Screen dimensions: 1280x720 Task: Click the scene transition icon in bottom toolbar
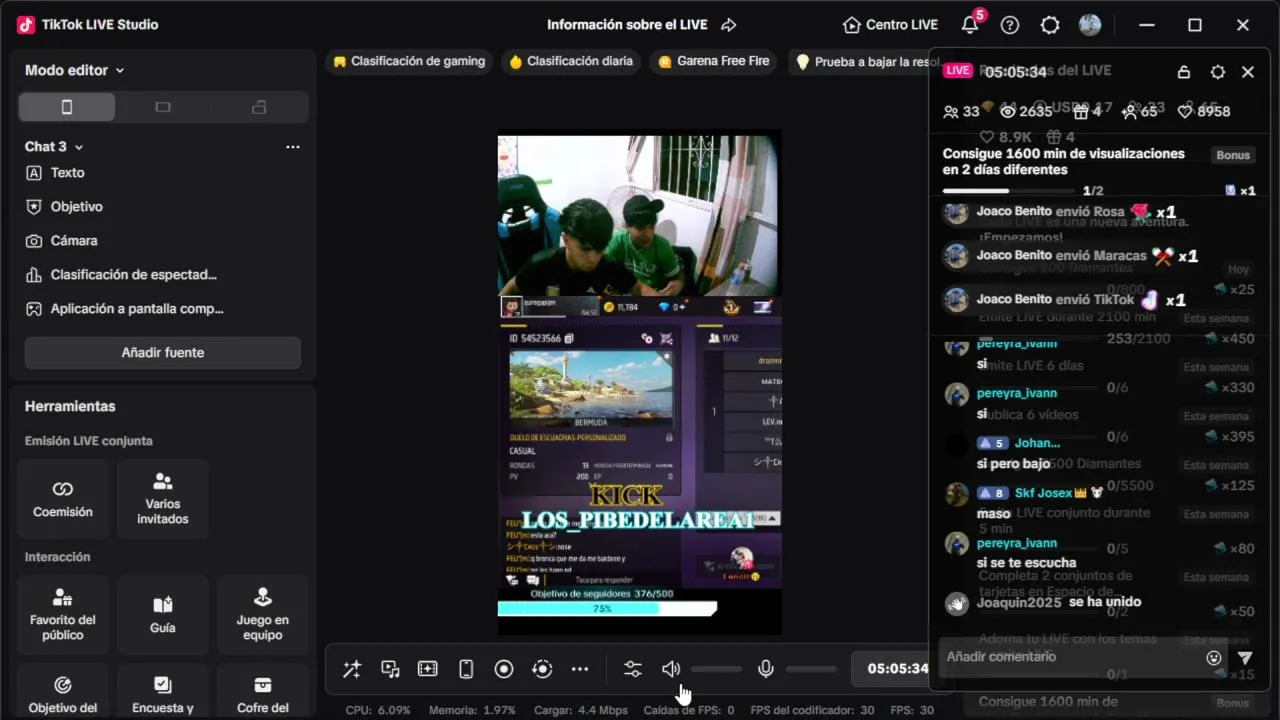tap(390, 669)
